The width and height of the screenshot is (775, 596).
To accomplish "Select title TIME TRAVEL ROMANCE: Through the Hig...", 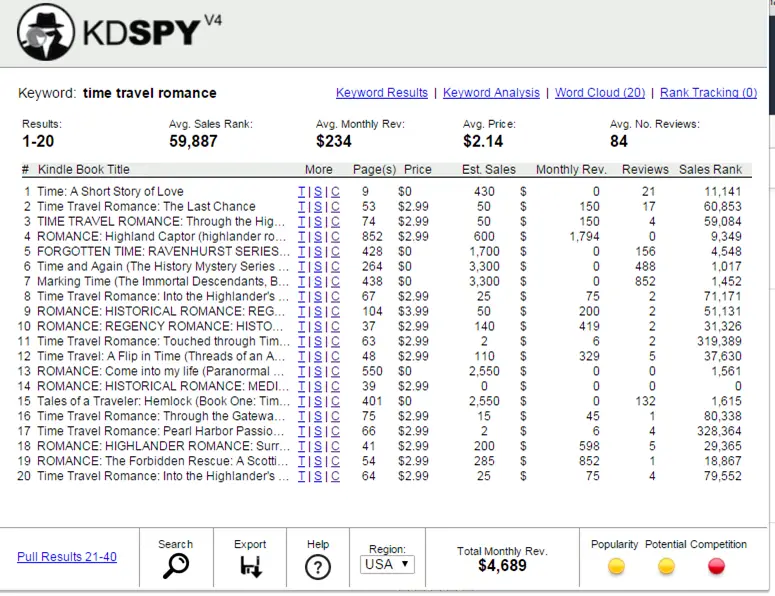I will tap(161, 221).
